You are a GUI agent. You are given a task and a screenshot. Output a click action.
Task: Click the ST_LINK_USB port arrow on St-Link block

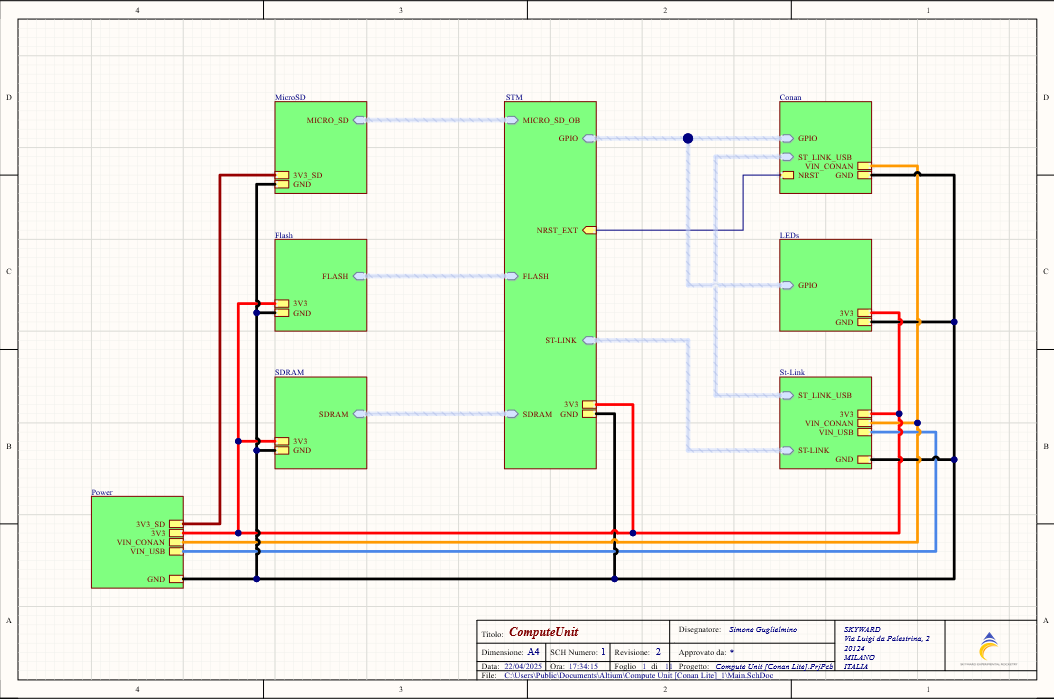tap(786, 395)
